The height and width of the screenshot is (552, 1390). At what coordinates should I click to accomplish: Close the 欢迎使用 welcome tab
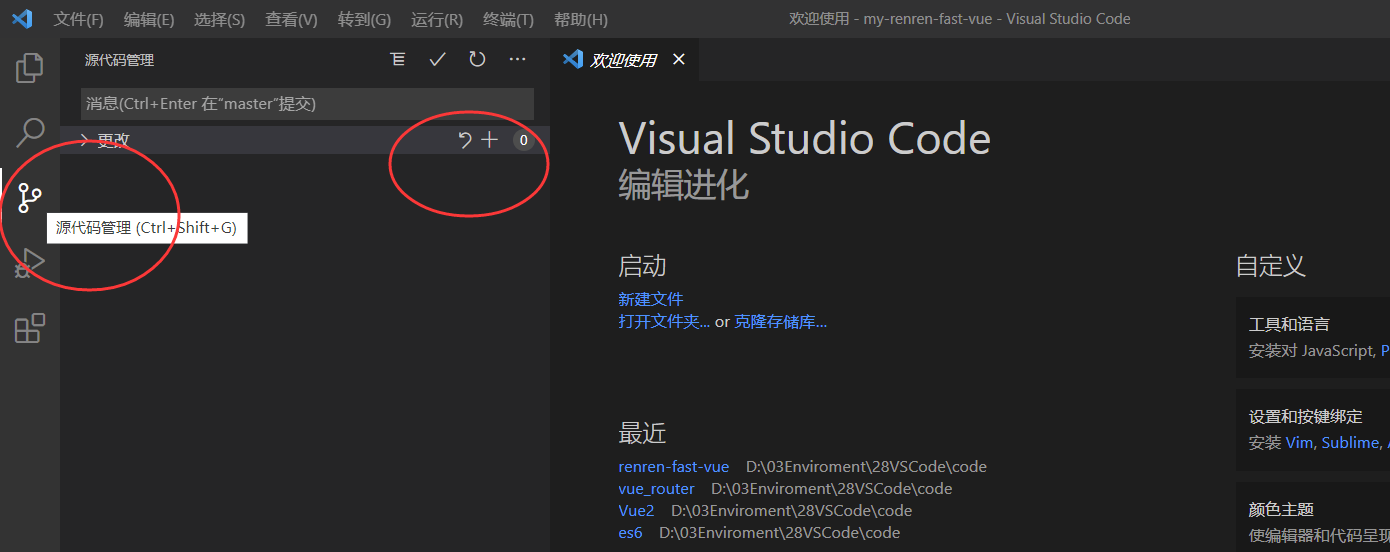(679, 60)
